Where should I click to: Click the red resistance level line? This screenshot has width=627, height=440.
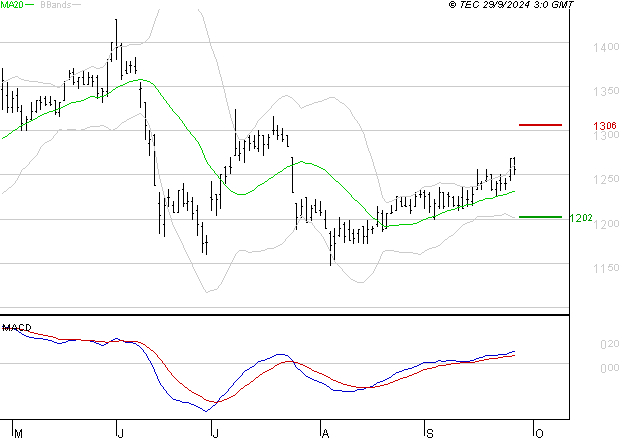540,125
